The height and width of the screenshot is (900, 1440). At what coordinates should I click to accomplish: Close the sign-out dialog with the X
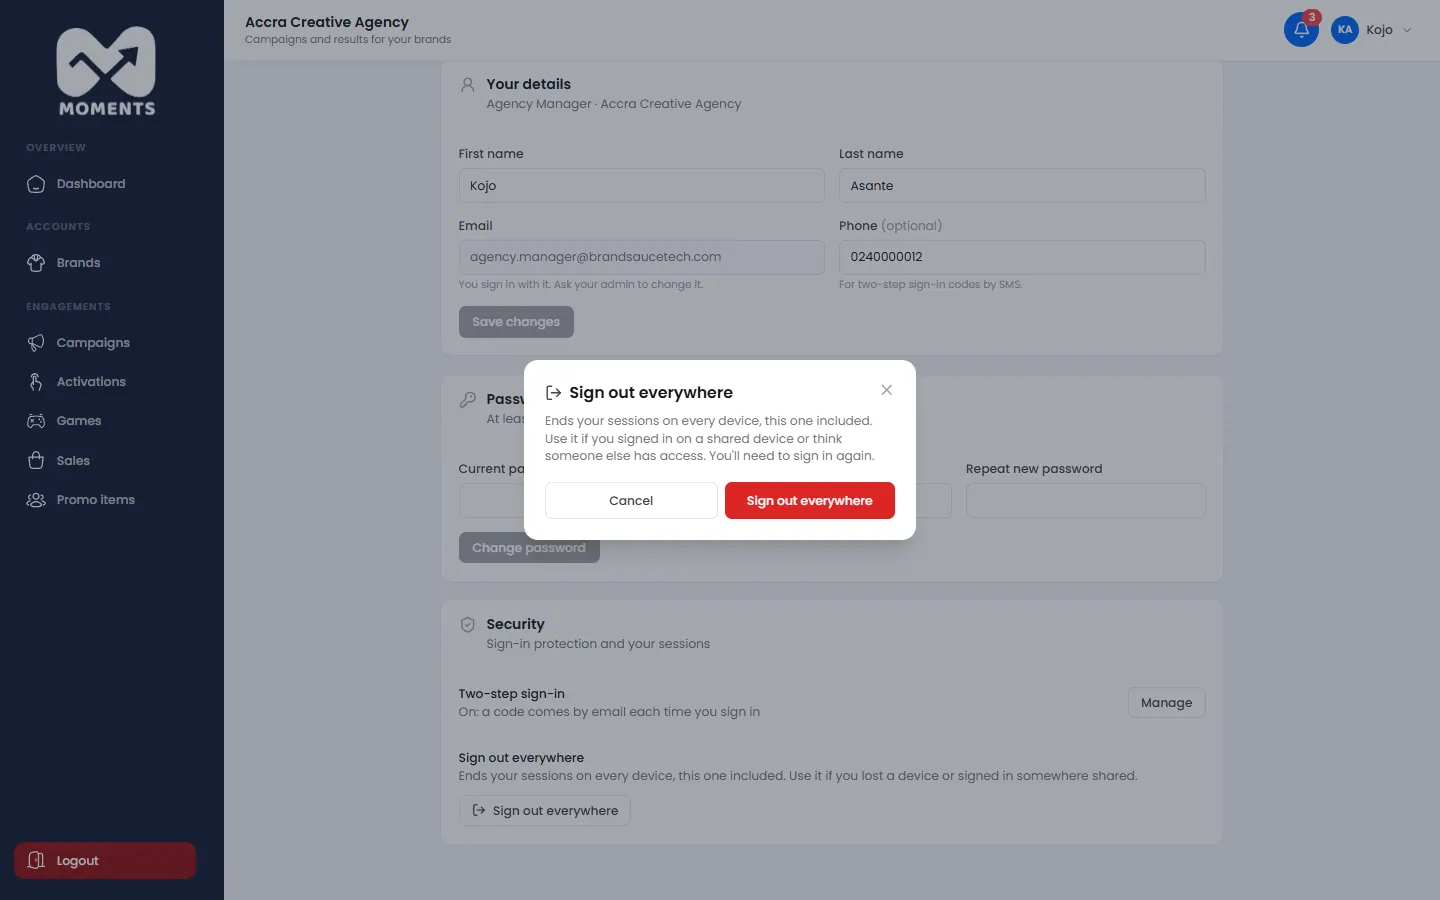886,390
